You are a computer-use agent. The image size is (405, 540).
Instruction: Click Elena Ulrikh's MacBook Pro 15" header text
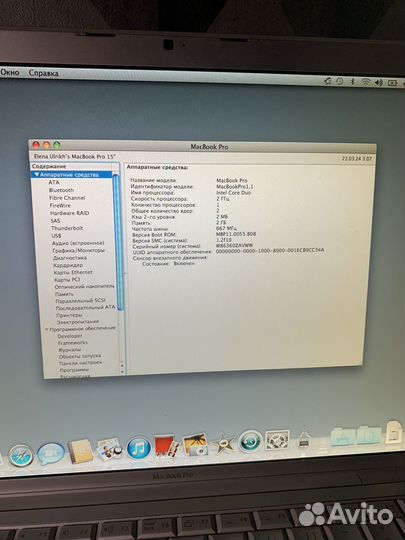click(x=74, y=156)
